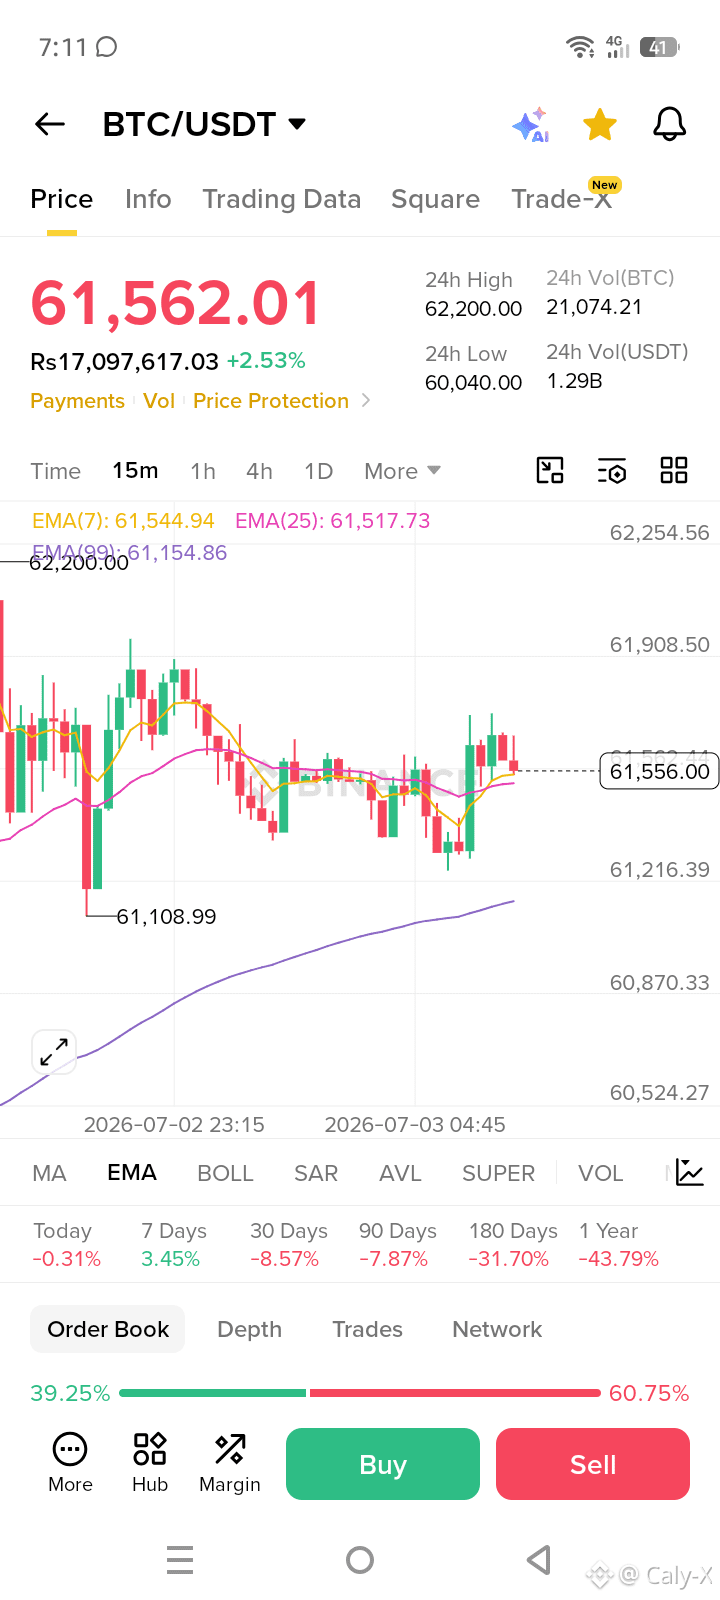Select the Time chart interval
Screen dimensions: 720x1600
56,471
